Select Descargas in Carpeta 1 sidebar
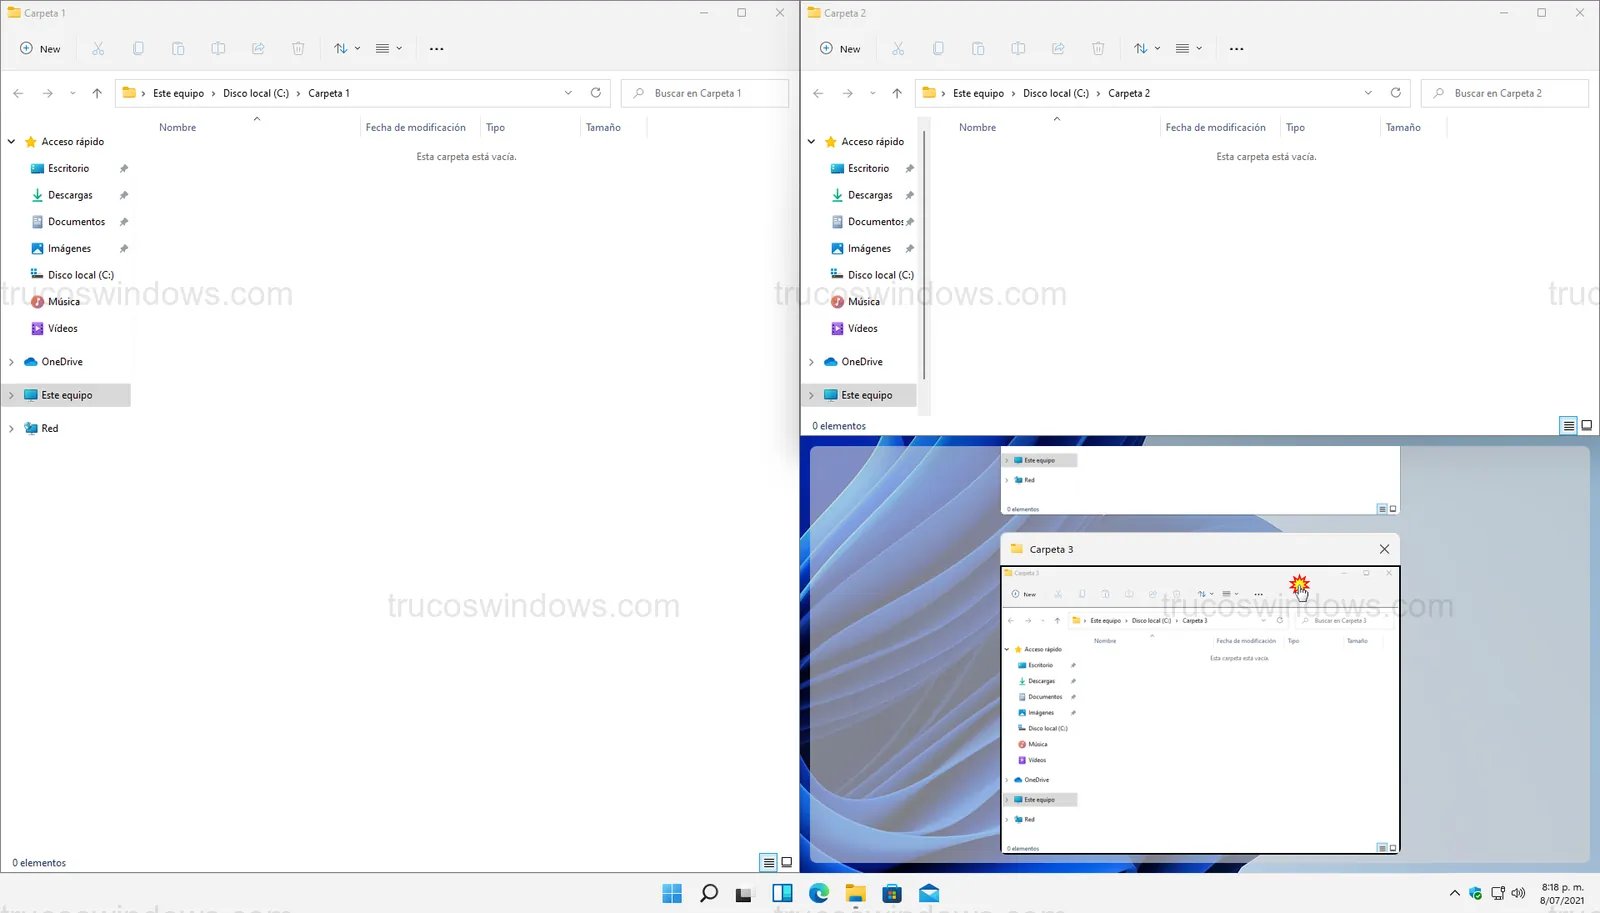This screenshot has height=913, width=1600. coord(70,195)
